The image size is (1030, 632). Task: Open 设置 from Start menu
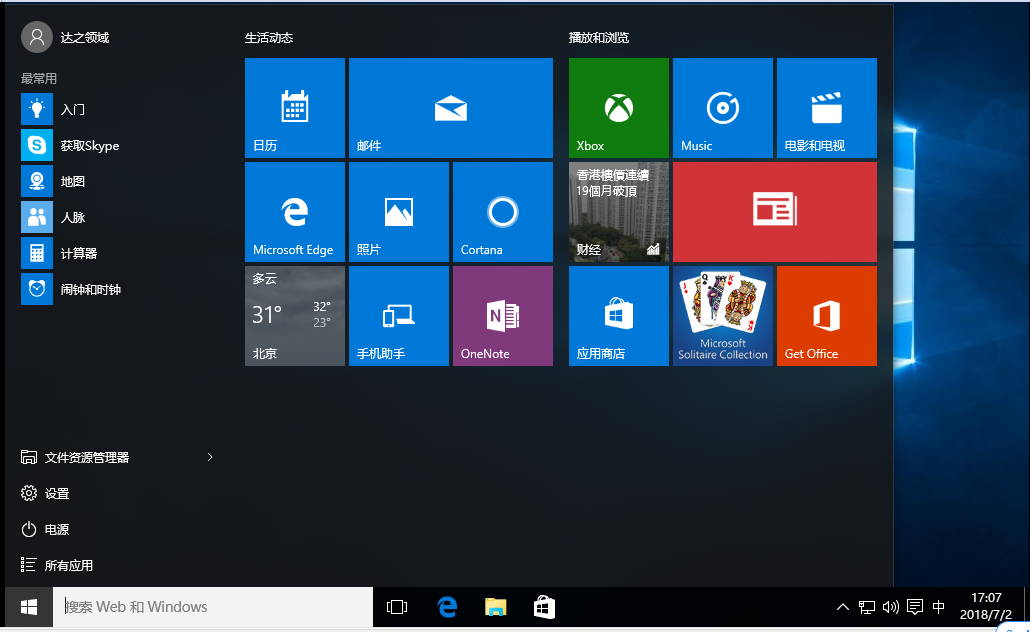tap(56, 493)
